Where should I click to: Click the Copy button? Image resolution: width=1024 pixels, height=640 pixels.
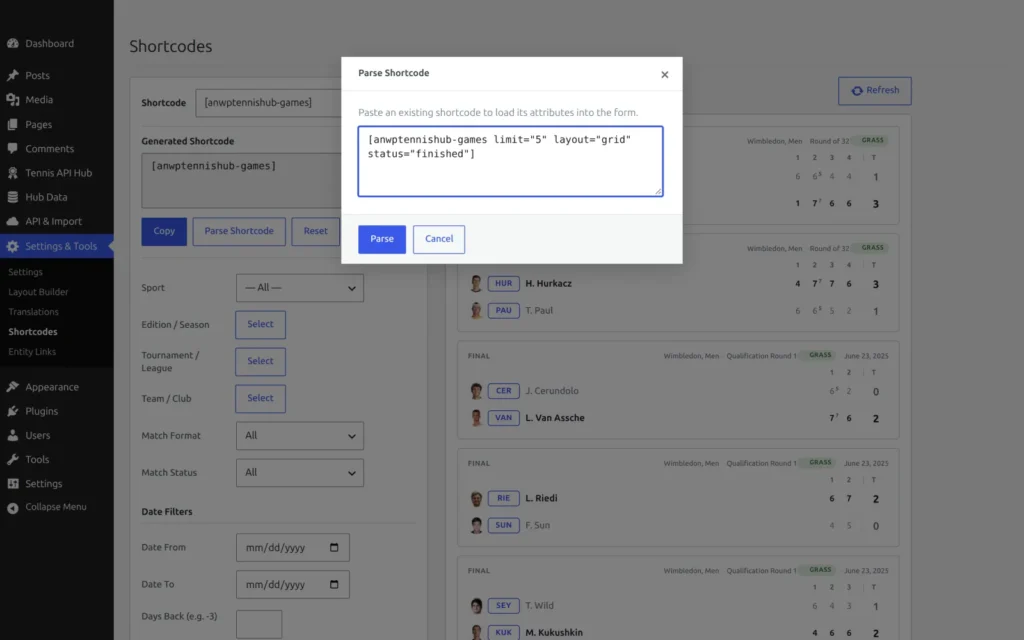164,231
